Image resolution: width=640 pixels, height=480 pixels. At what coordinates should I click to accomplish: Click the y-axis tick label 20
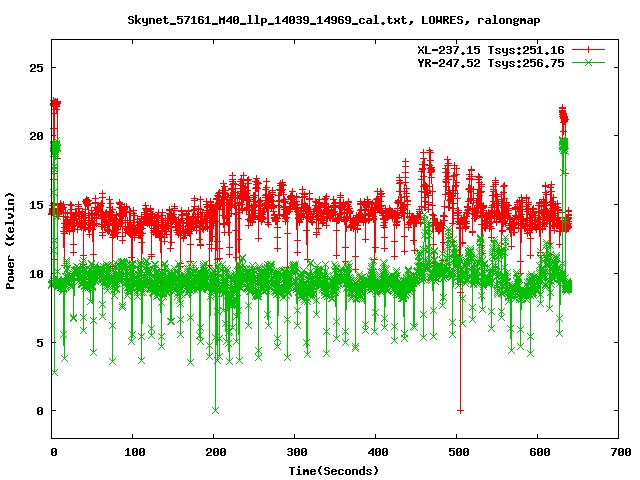tap(36, 136)
